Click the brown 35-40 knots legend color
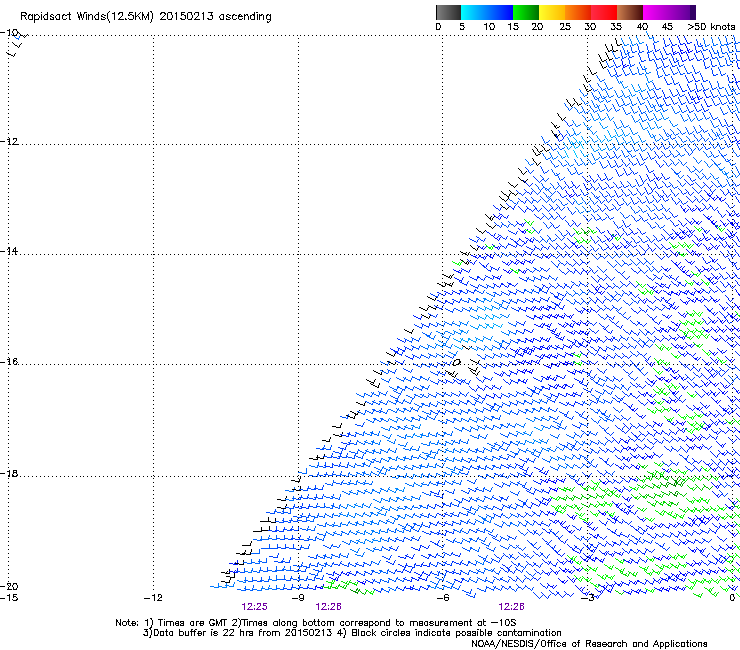The image size is (740, 650). coord(630,12)
